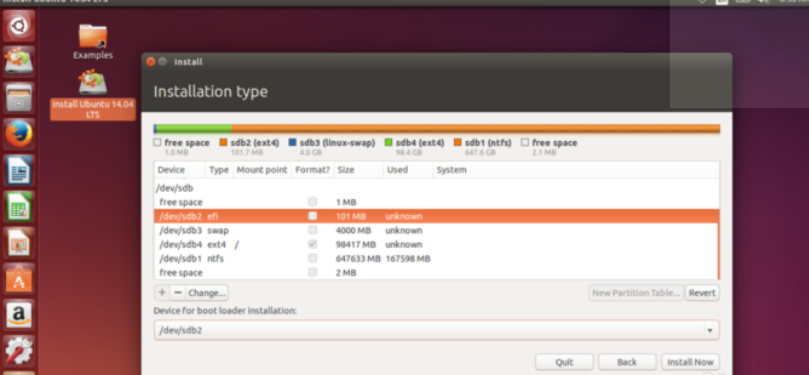Click the minus remove partition button

[178, 292]
